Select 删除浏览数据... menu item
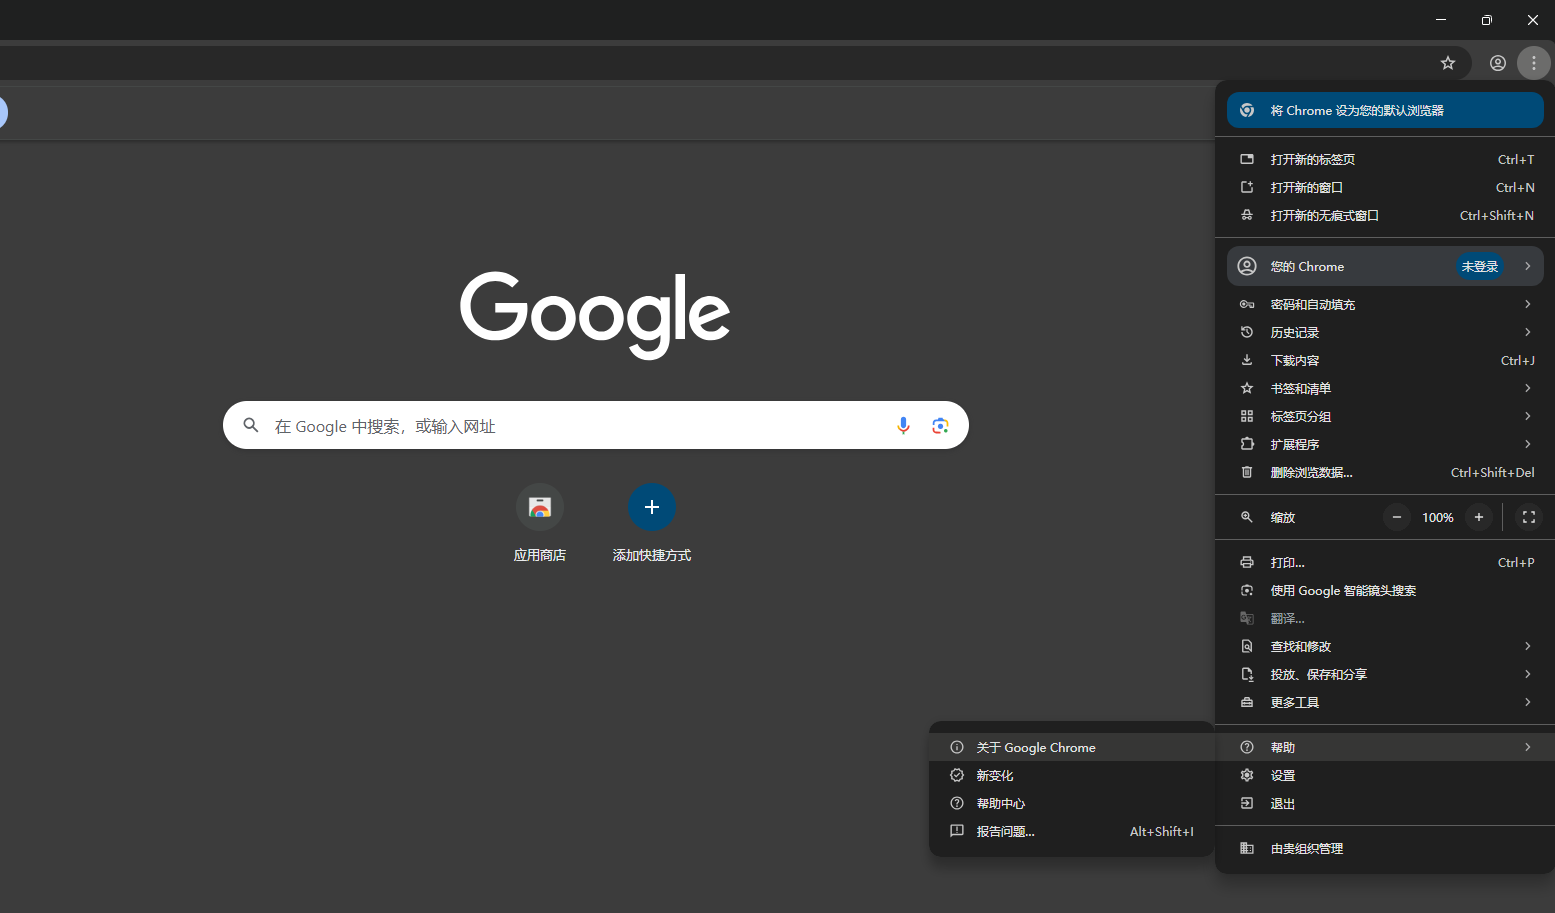Screen dimensions: 1555x913 coord(1385,472)
